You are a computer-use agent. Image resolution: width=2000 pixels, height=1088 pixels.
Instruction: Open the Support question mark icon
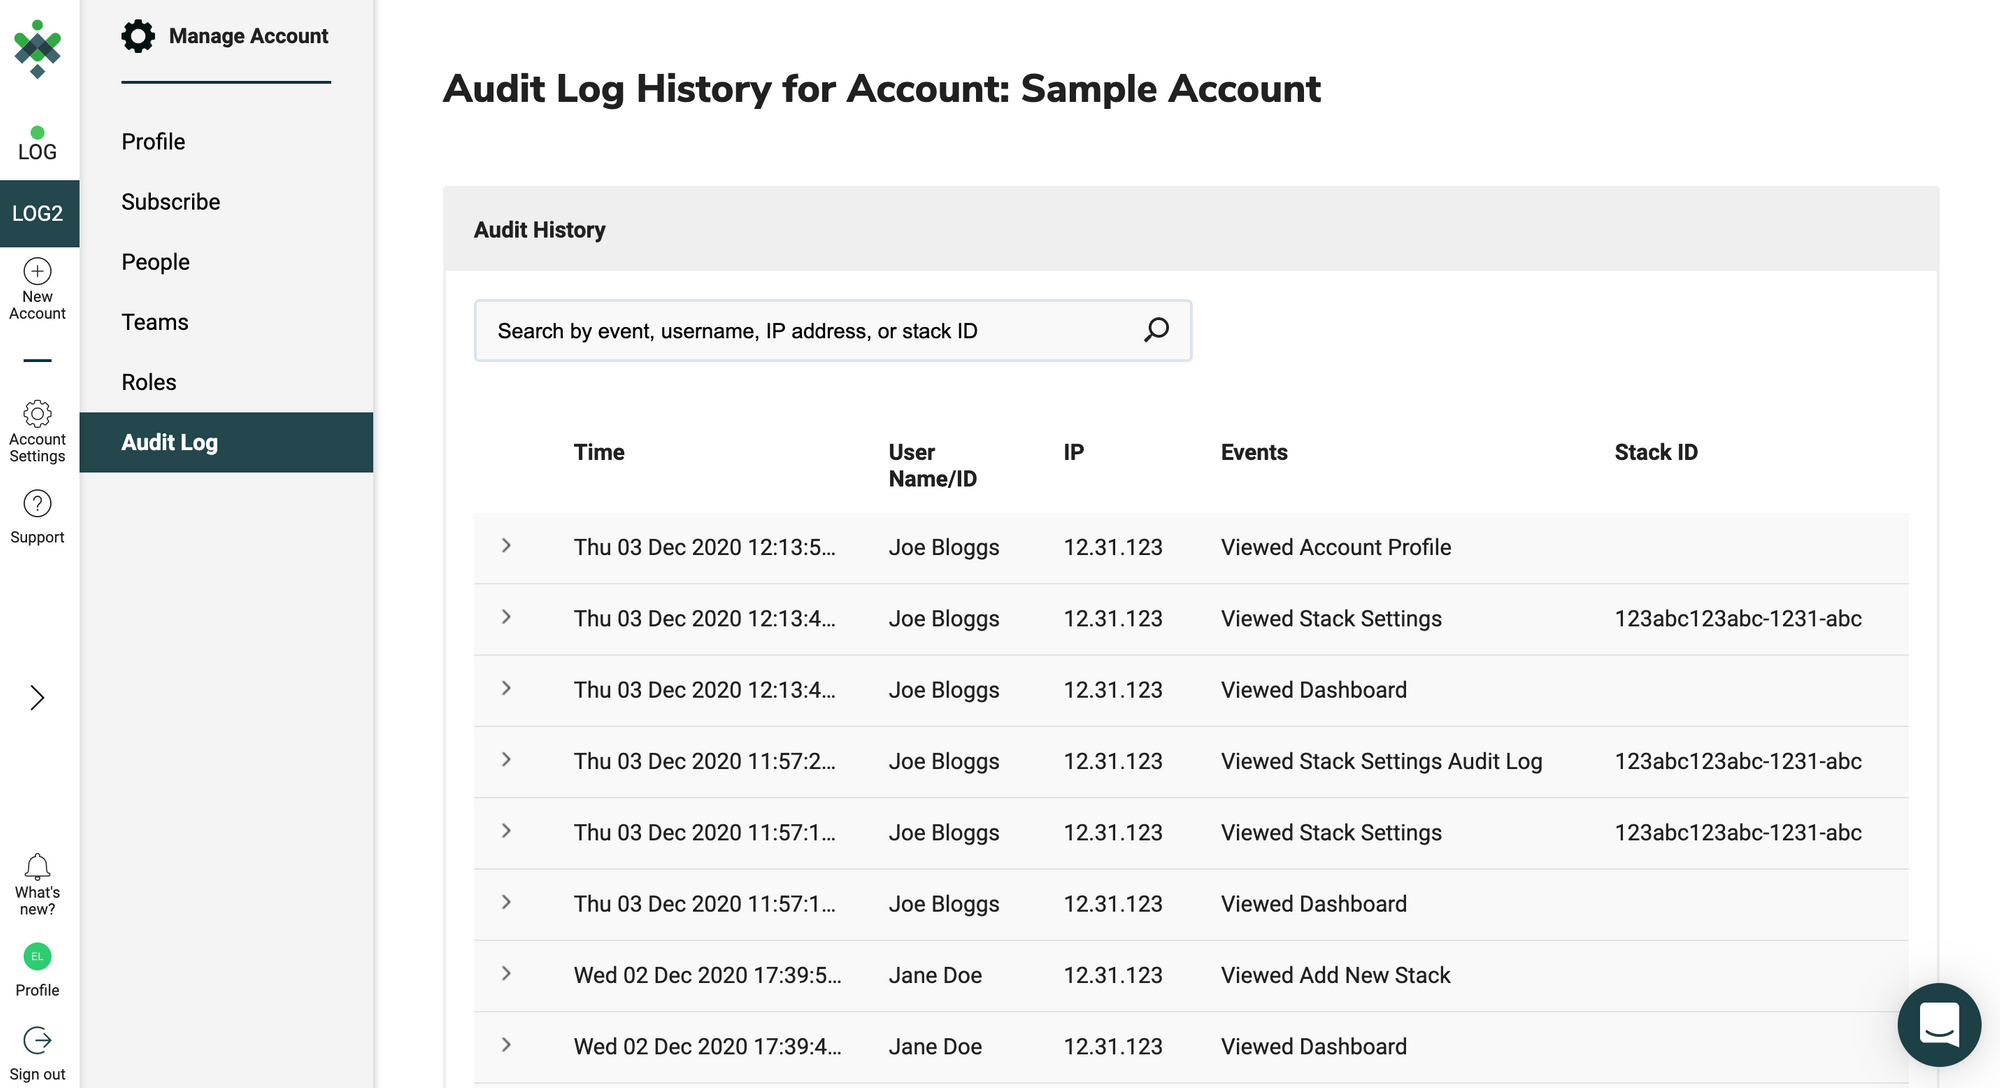click(38, 504)
